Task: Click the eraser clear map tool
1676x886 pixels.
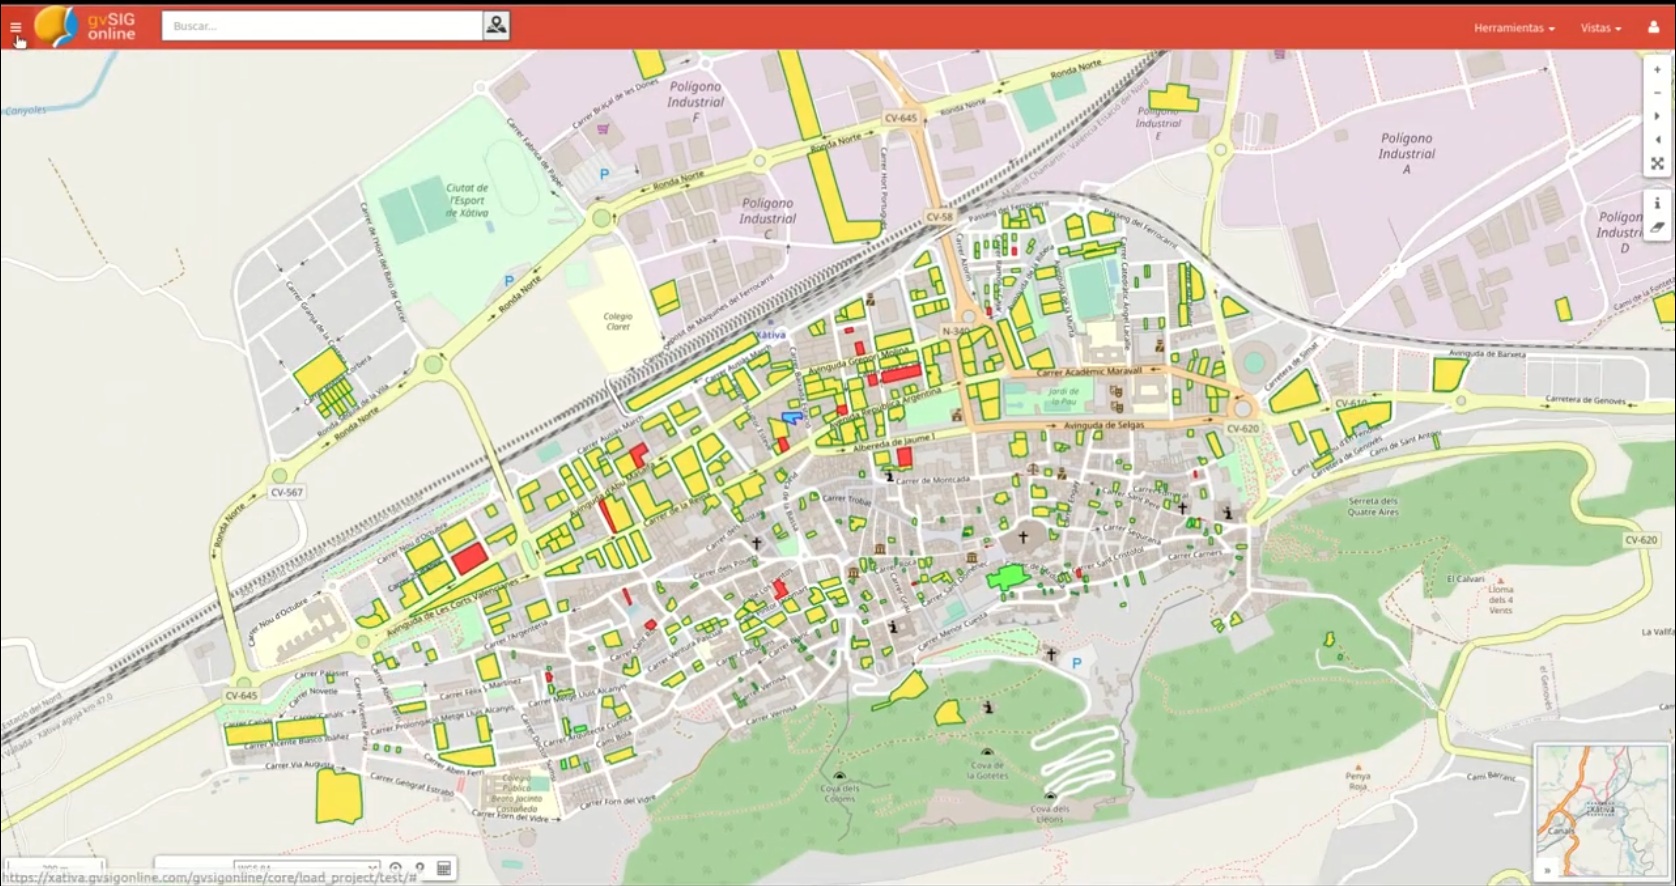Action: coord(1657,227)
